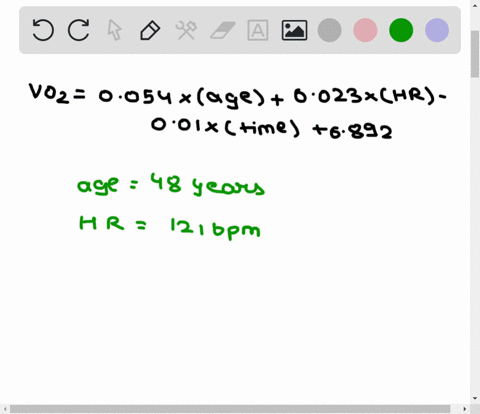Screen dimensions: 480x414
Task: Click the undo arrow icon
Action: [x=43, y=30]
